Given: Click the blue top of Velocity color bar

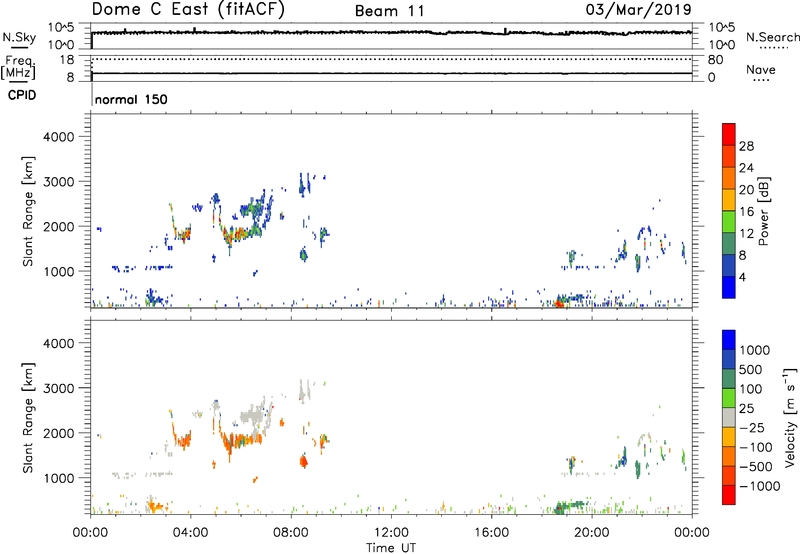Looking at the screenshot, I should point(729,340).
